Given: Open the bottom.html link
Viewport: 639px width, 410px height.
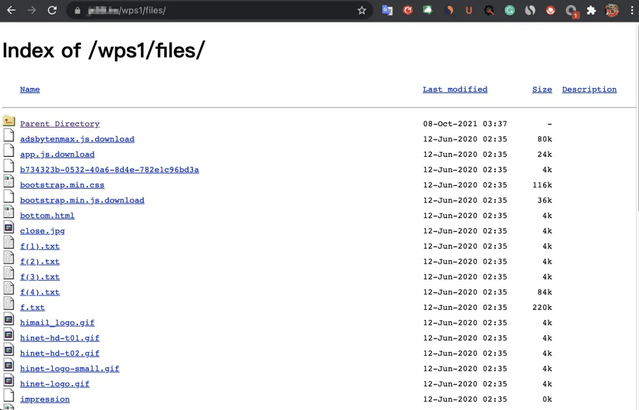Looking at the screenshot, I should (x=47, y=216).
